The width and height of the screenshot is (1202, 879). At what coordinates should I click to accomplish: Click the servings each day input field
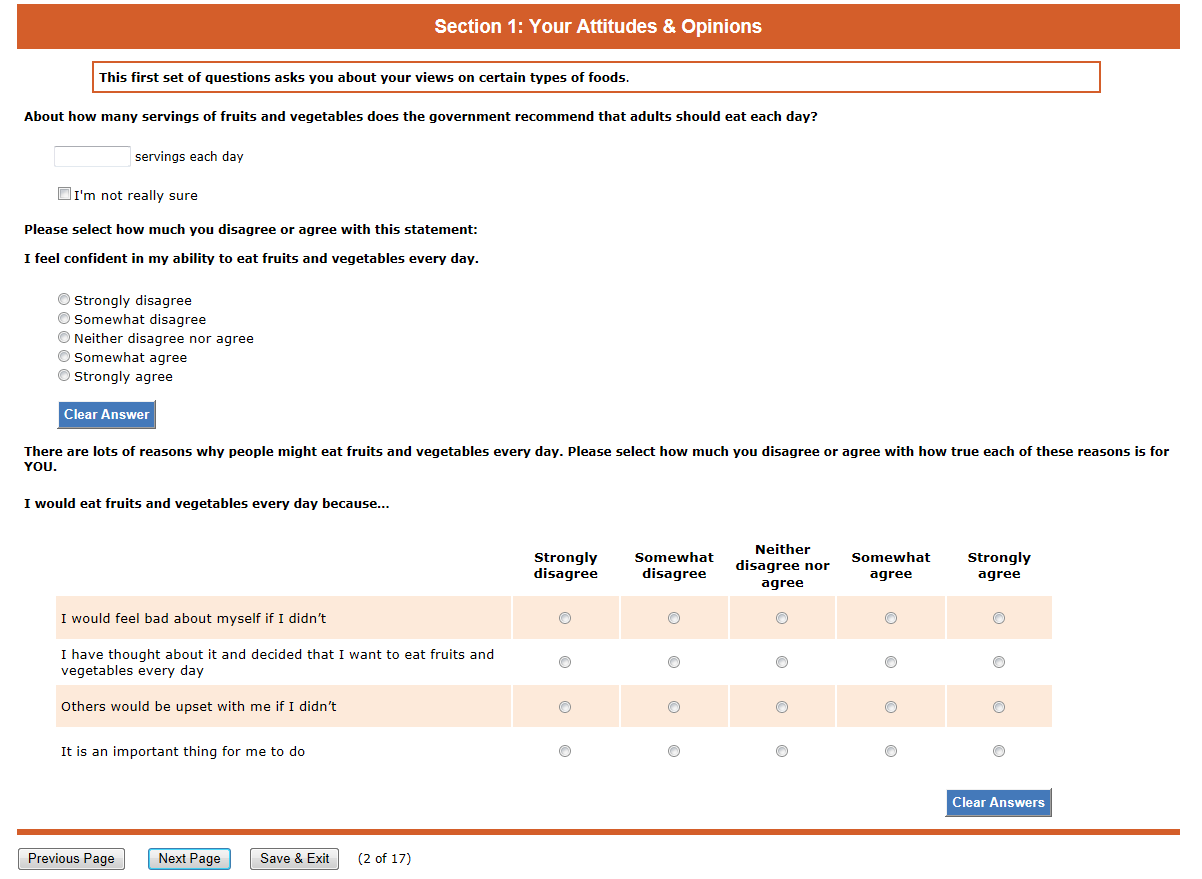point(92,157)
